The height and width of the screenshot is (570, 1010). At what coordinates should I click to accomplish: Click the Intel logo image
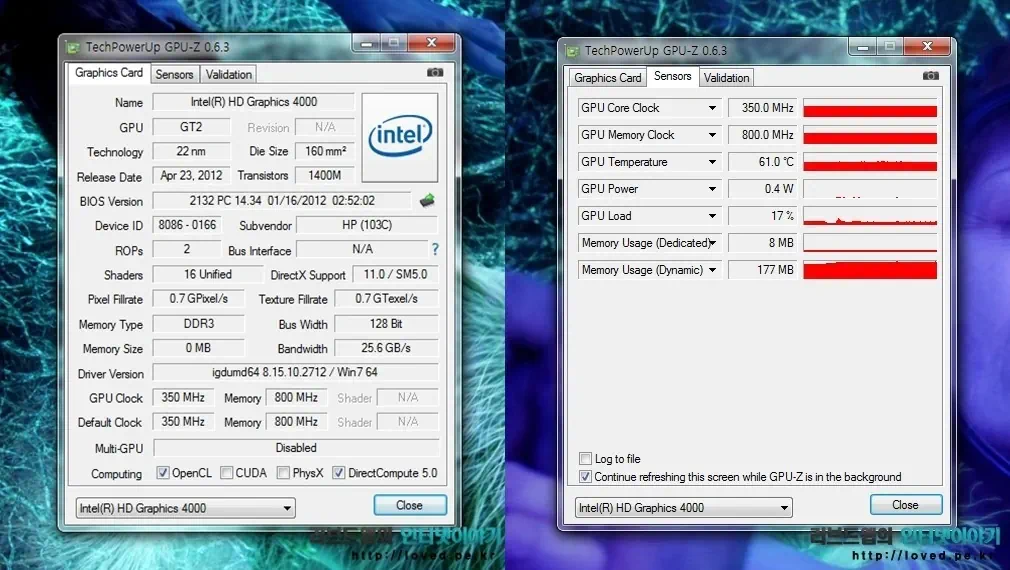pyautogui.click(x=400, y=137)
